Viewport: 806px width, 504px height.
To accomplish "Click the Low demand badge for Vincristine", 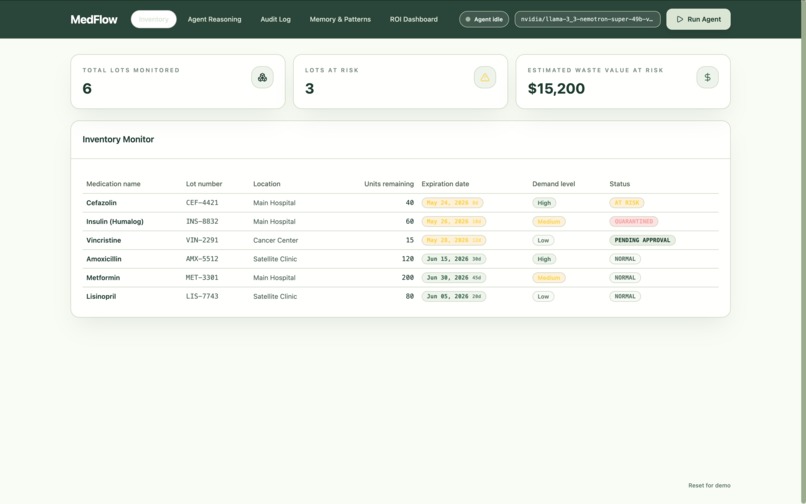I will coord(543,240).
